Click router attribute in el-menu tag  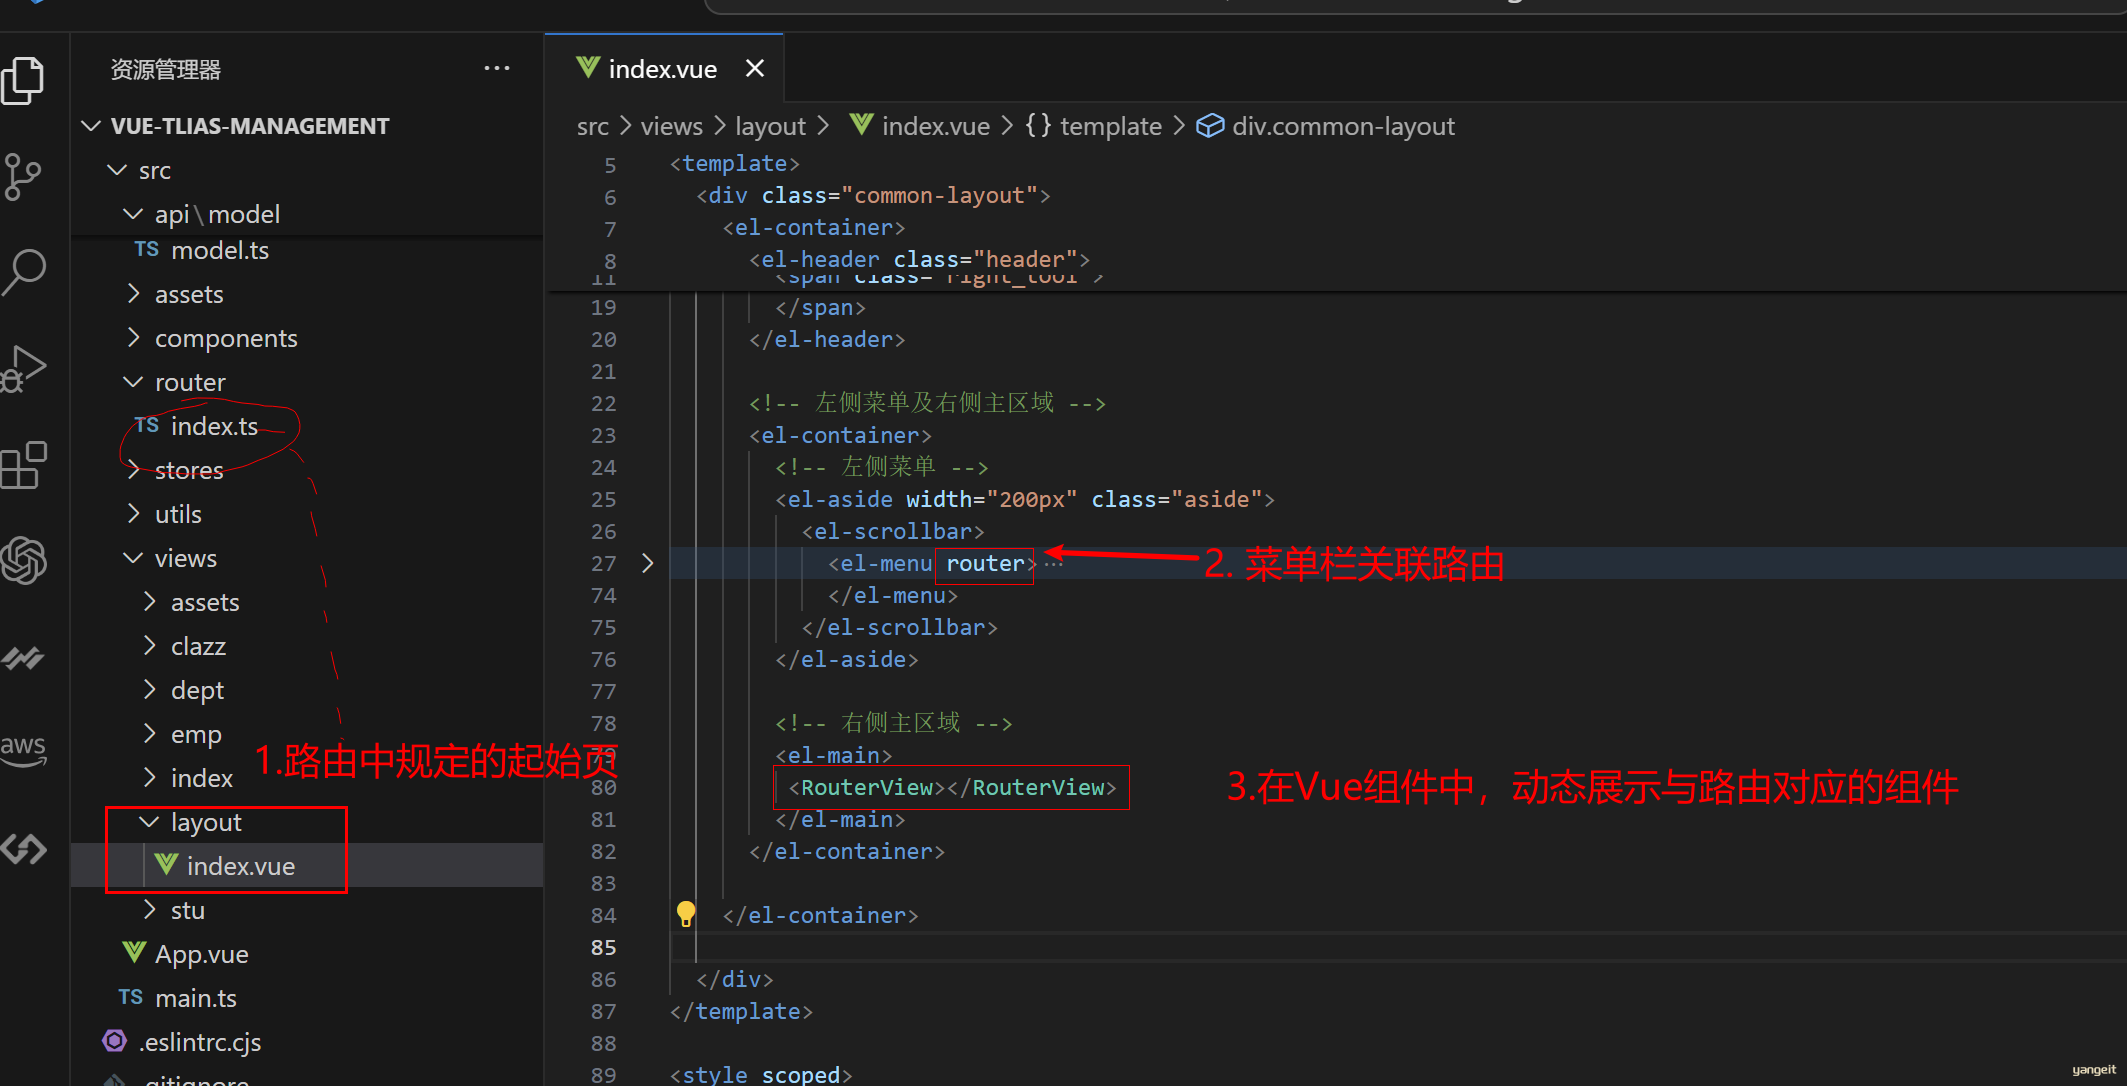pos(985,563)
